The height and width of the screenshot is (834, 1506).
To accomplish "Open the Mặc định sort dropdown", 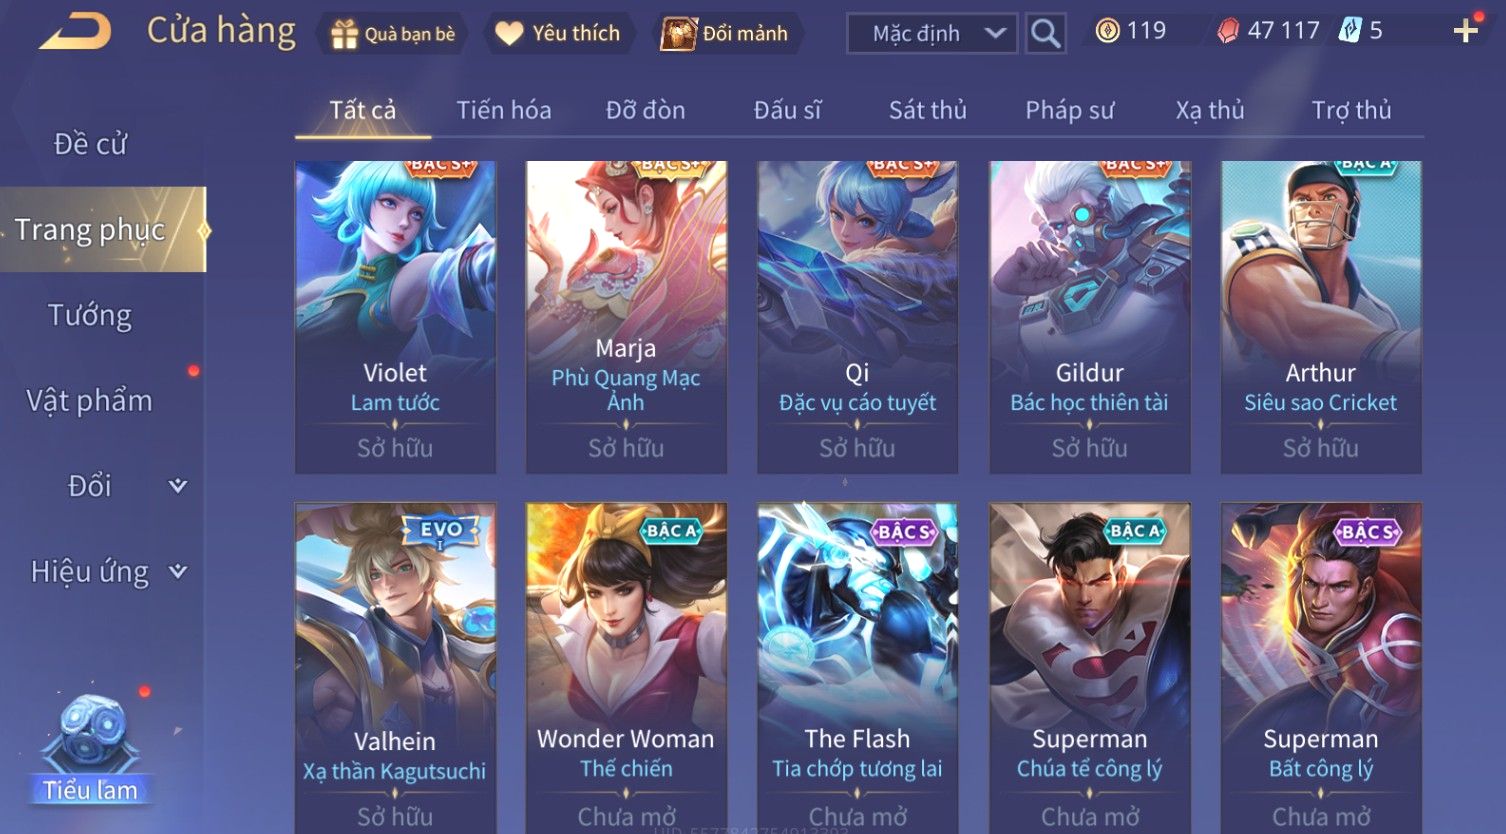I will point(932,33).
